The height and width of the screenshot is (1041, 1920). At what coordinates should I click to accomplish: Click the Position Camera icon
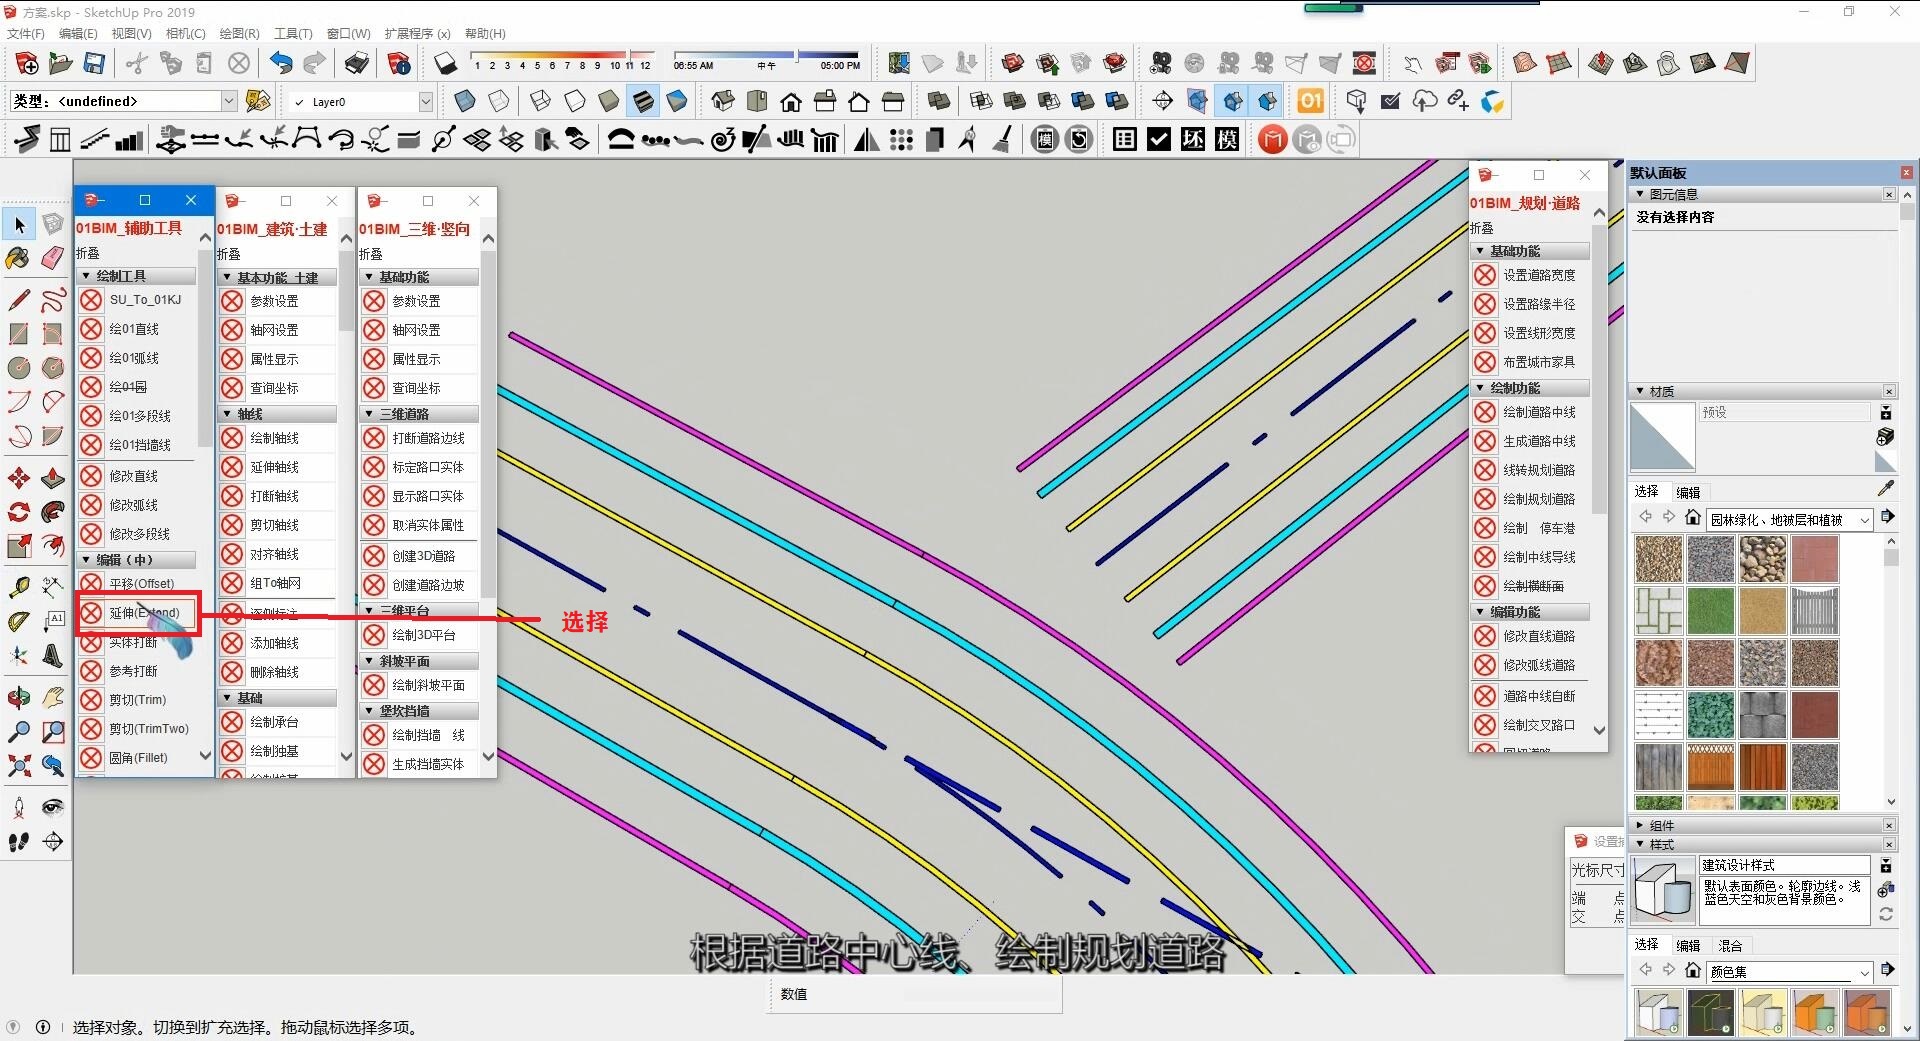point(19,808)
